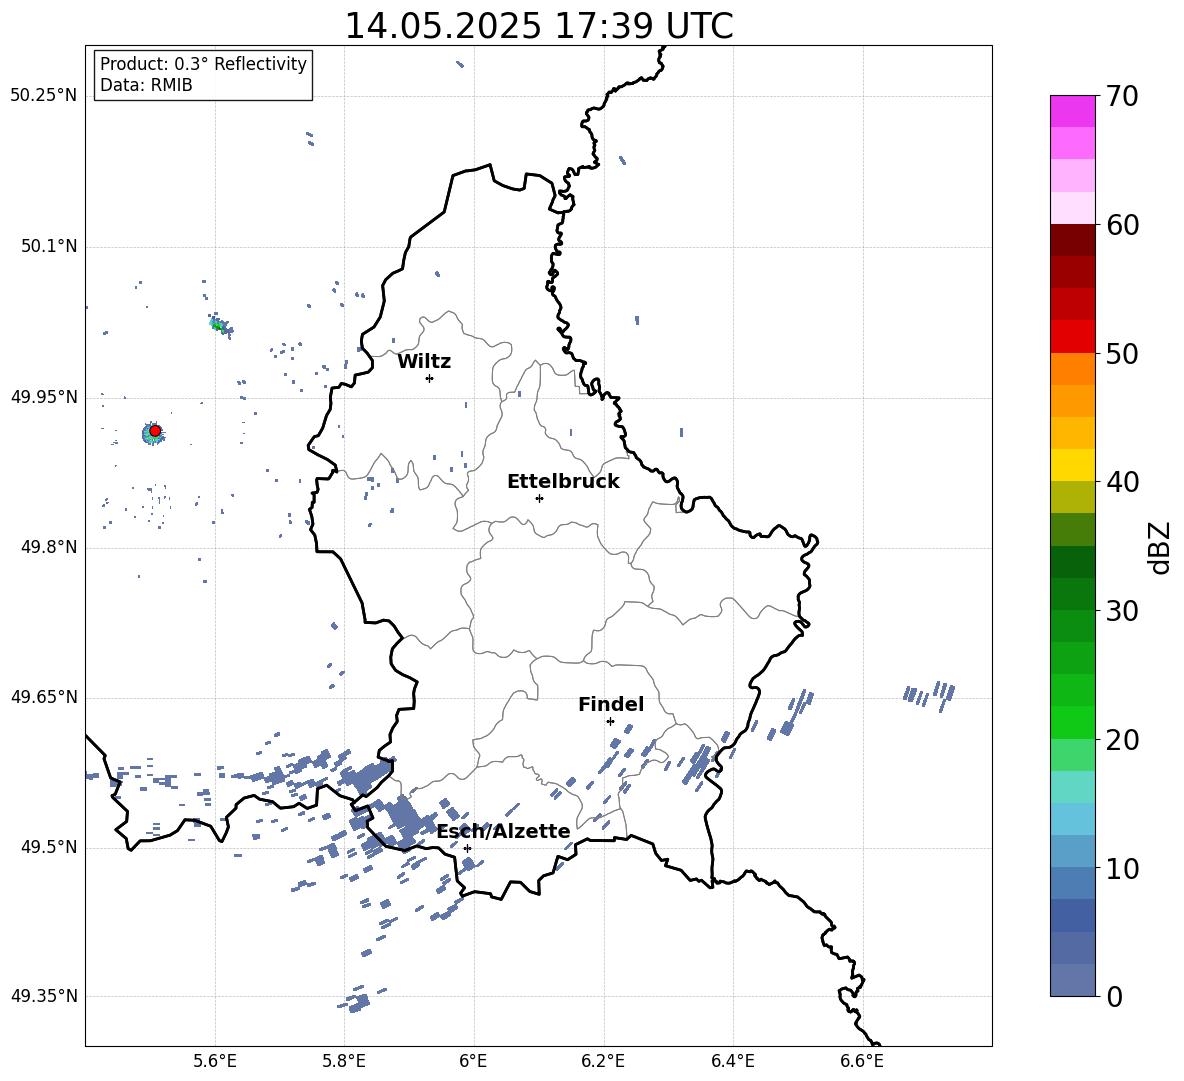Select the Wiltz city label
The width and height of the screenshot is (1184, 1081).
pyautogui.click(x=424, y=362)
